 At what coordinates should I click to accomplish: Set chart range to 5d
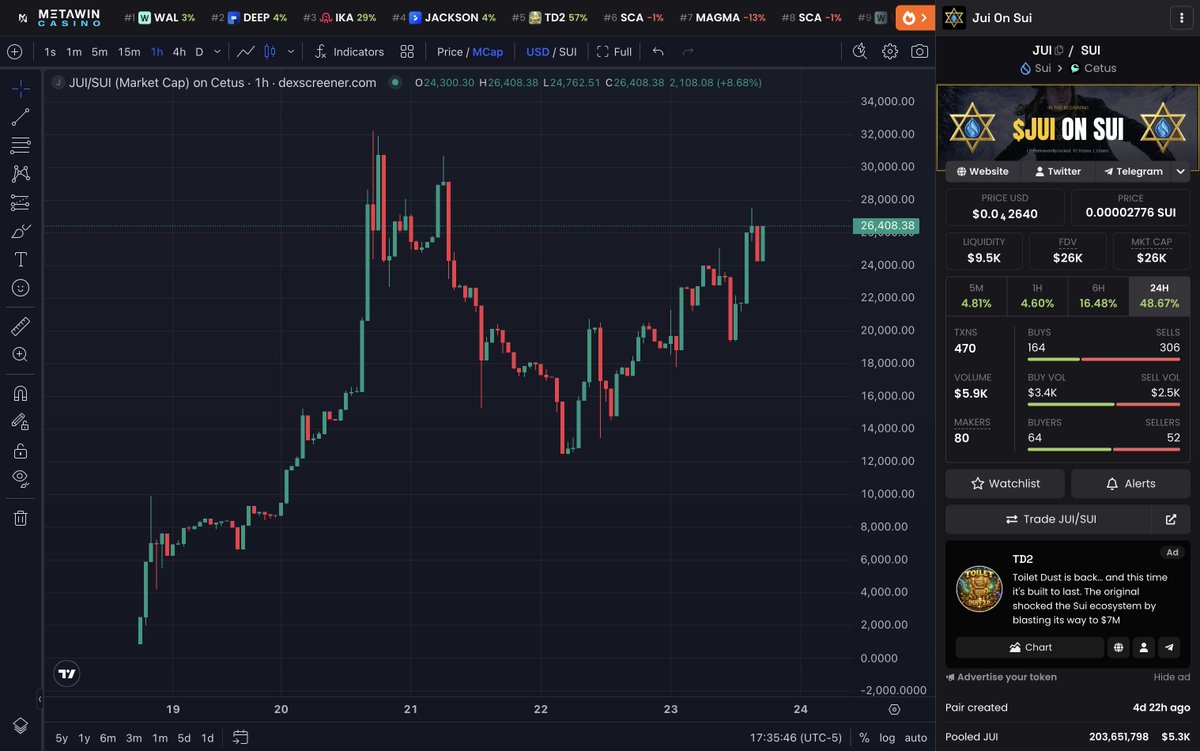click(184, 738)
